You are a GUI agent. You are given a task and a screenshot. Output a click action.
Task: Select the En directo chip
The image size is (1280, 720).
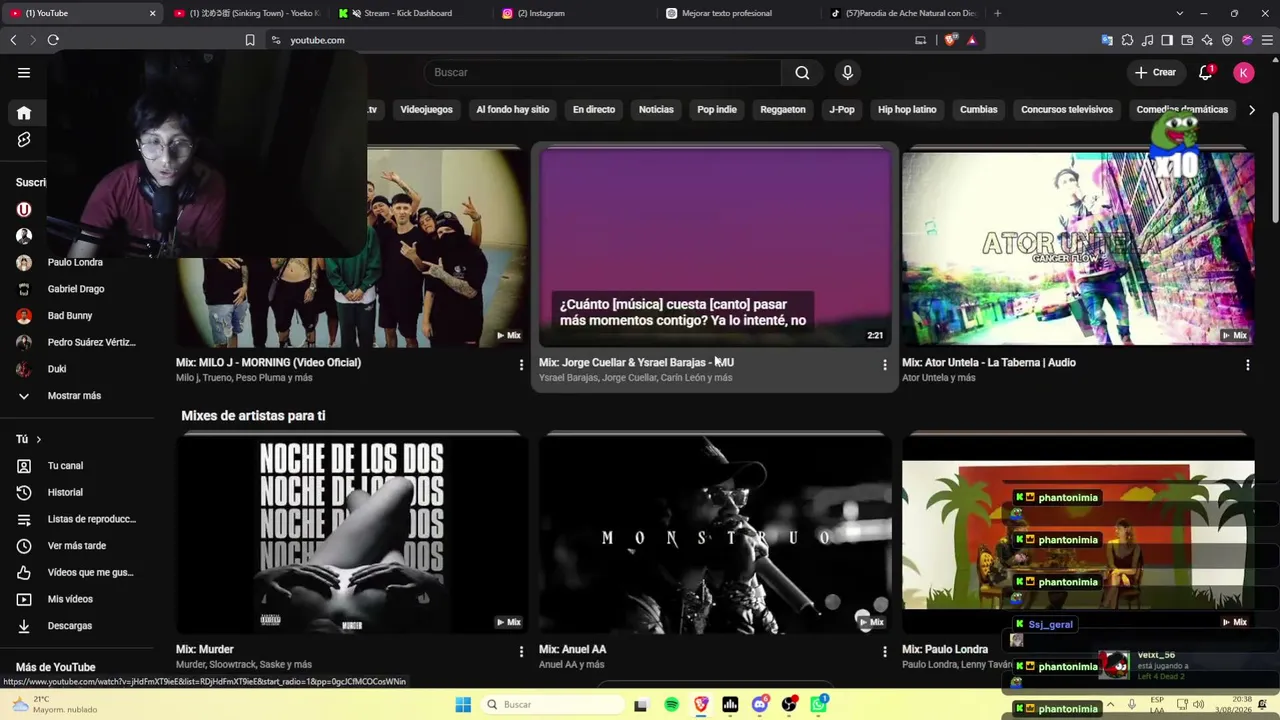[594, 110]
